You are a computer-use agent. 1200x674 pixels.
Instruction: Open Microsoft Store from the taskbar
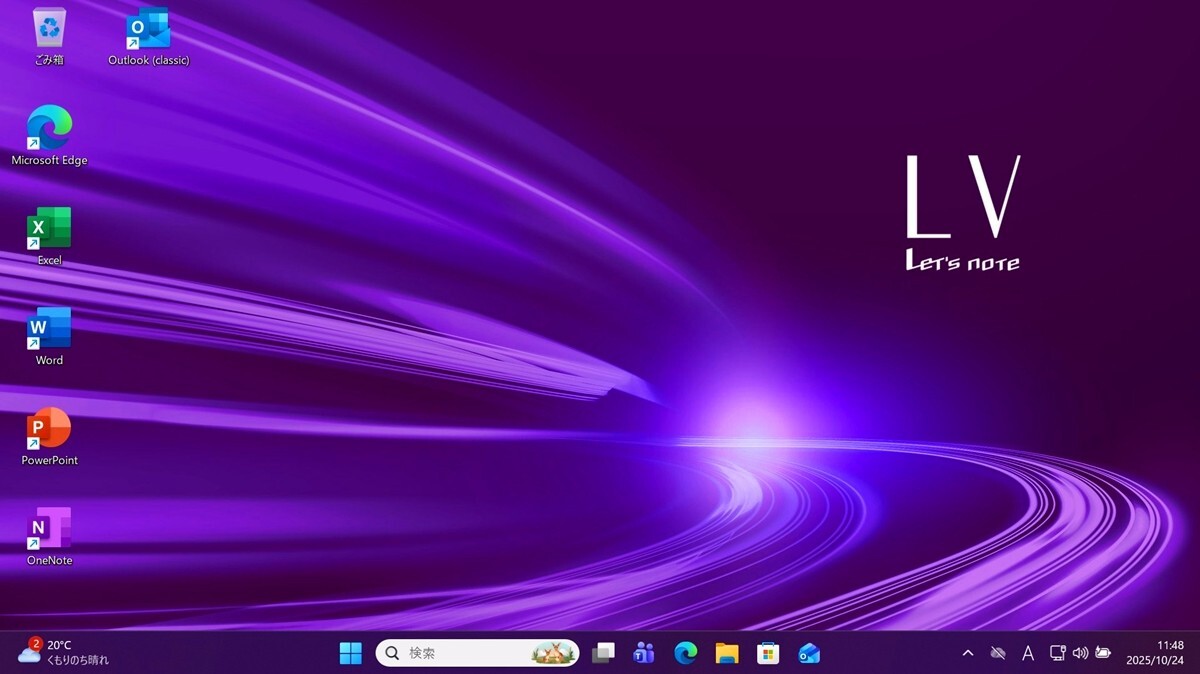coord(768,653)
